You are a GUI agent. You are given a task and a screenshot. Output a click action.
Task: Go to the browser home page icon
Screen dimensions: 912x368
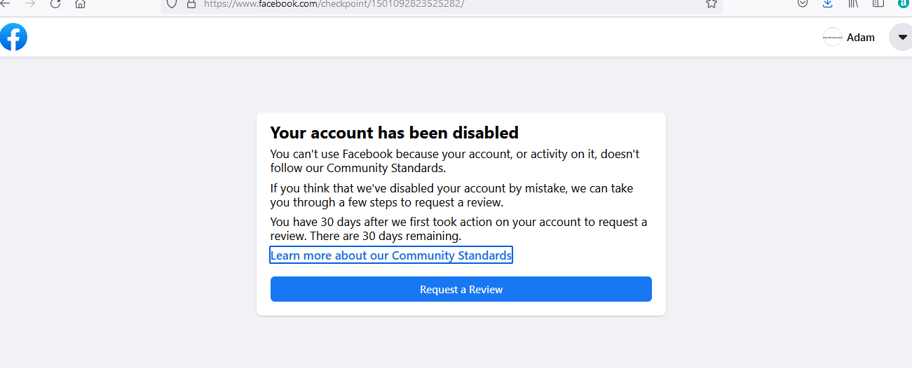click(x=80, y=3)
